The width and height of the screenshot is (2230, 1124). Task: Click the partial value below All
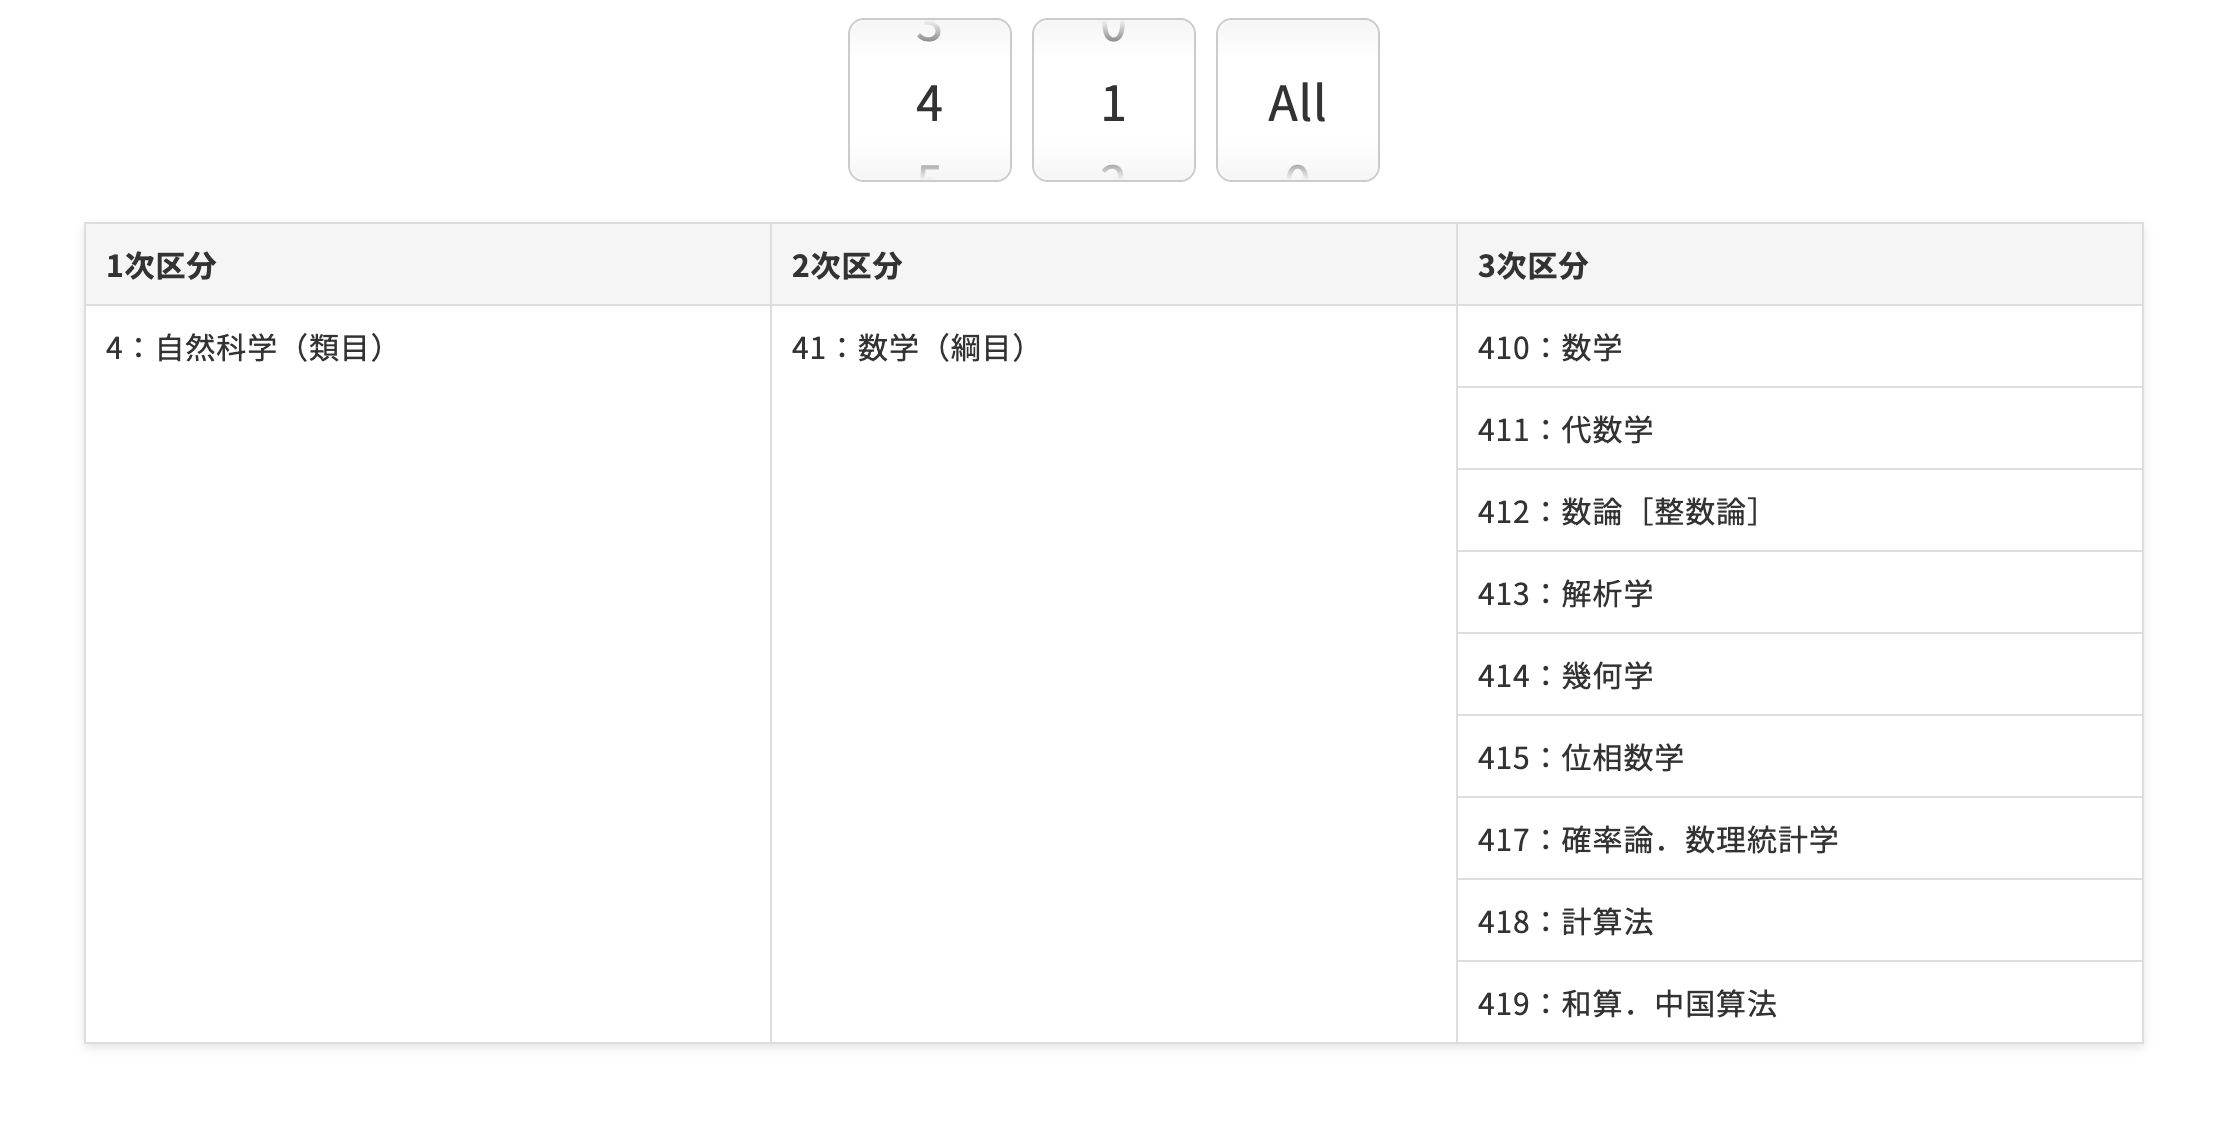coord(1297,172)
